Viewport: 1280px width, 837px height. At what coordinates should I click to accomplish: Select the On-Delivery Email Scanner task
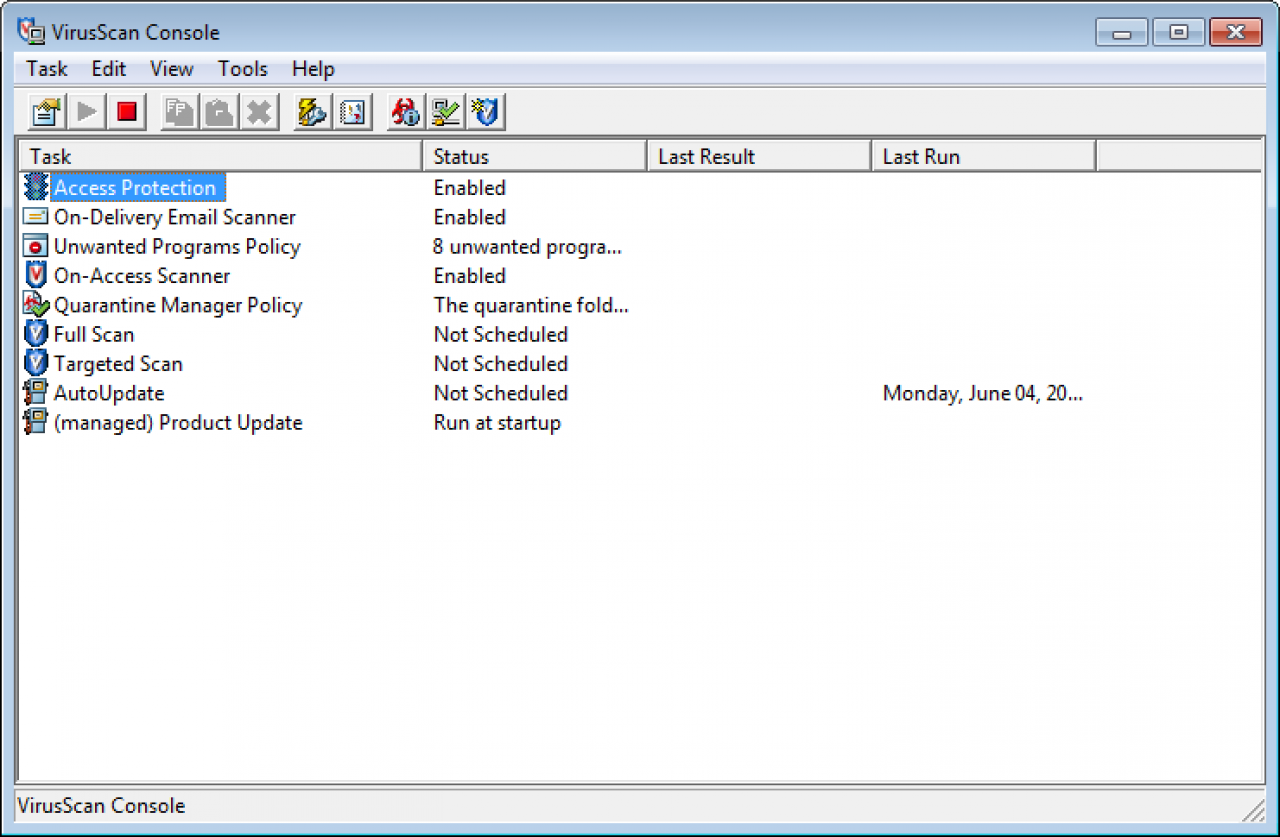[x=175, y=217]
